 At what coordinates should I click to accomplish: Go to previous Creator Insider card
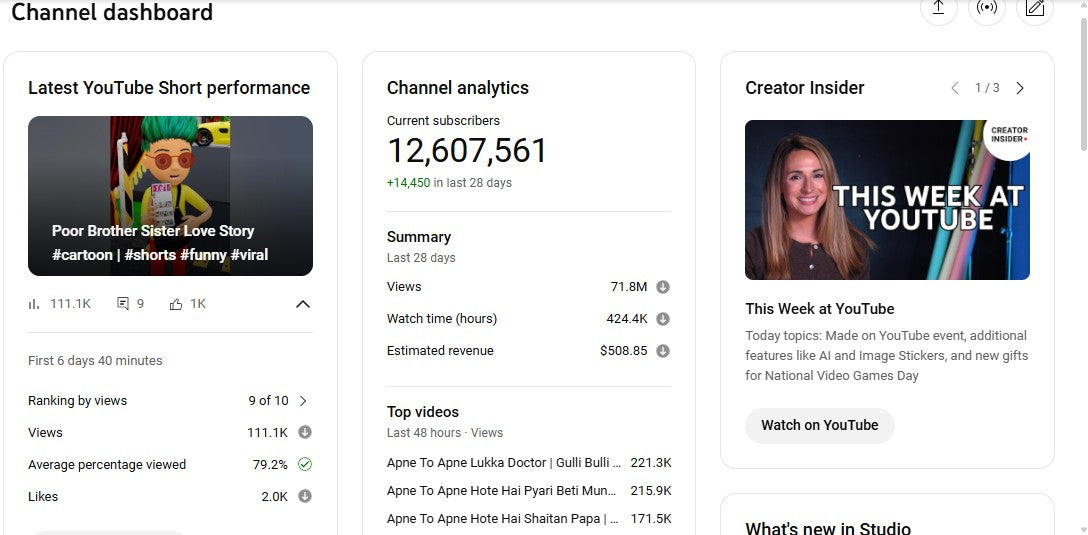(955, 88)
